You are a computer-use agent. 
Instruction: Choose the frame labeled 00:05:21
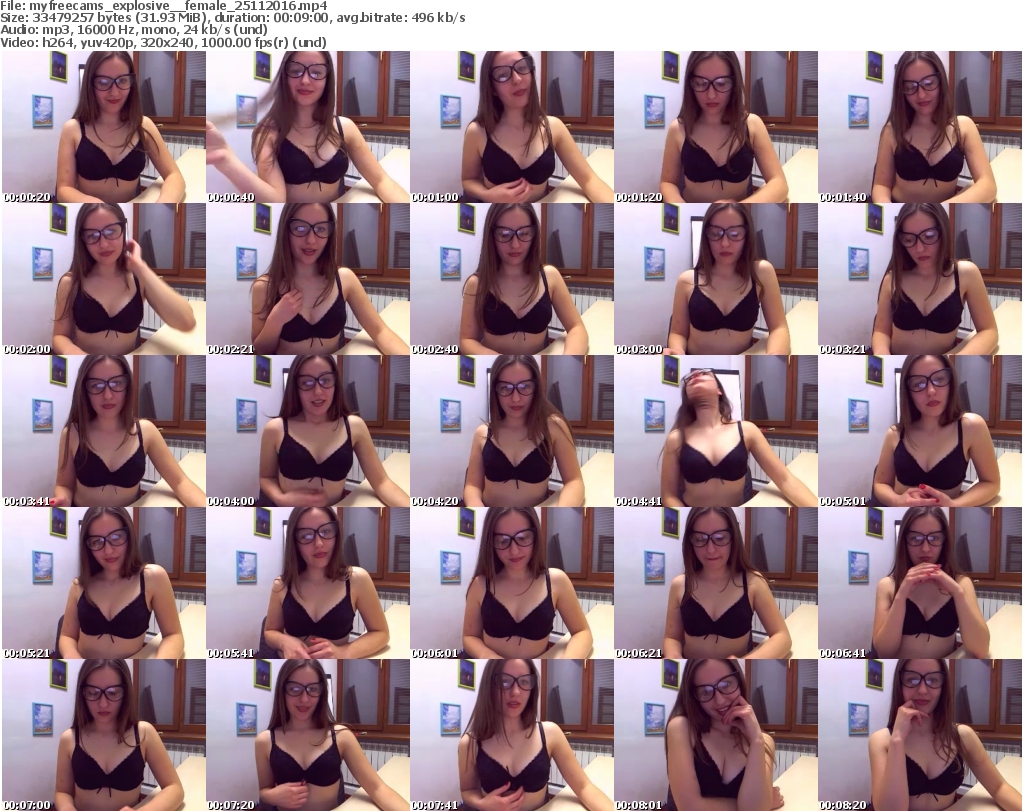coord(104,583)
